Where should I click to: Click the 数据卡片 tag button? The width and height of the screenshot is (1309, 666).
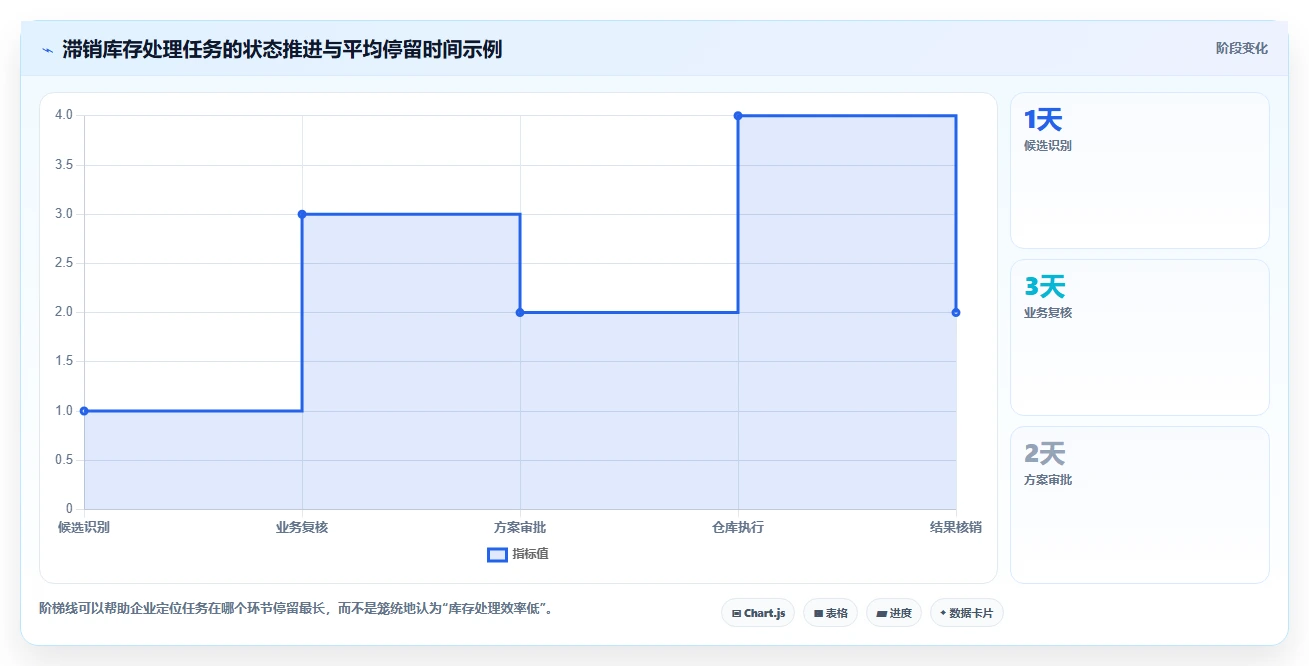point(966,613)
